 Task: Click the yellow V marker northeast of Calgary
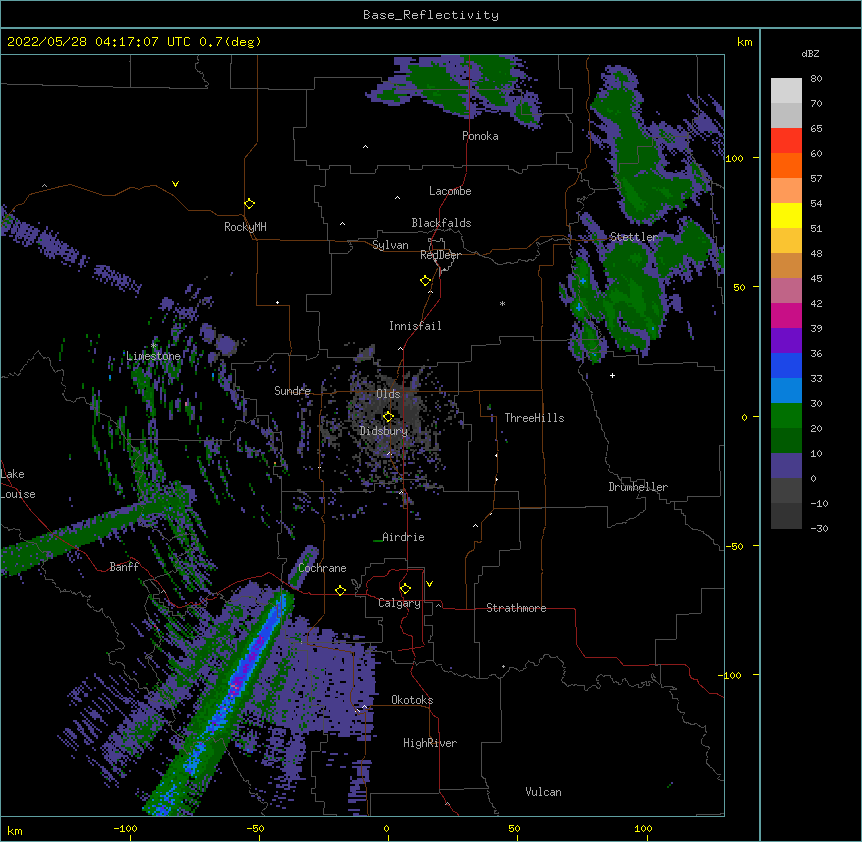tap(429, 584)
